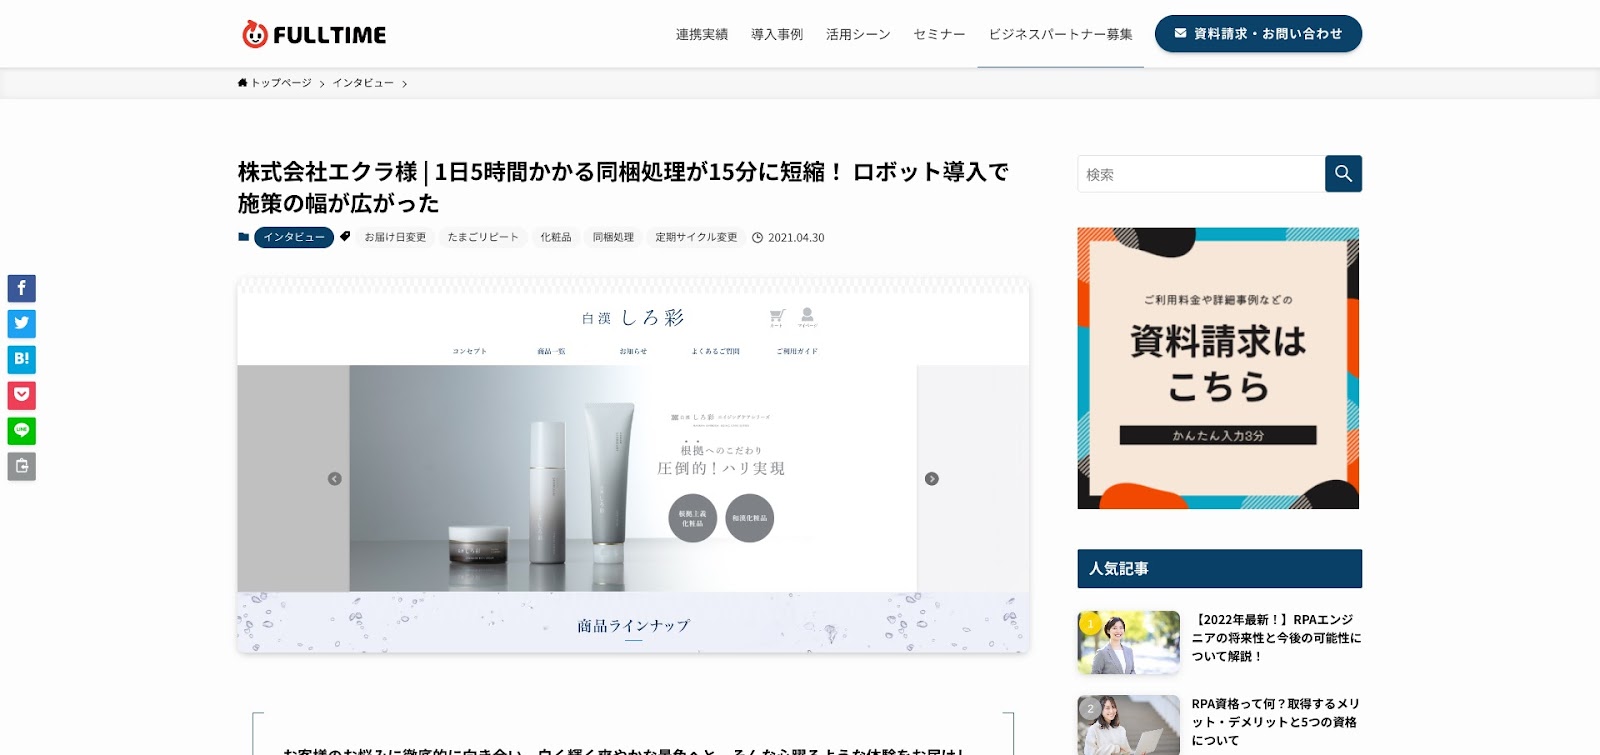
Task: Click インタビュー category badge
Action: coord(294,238)
